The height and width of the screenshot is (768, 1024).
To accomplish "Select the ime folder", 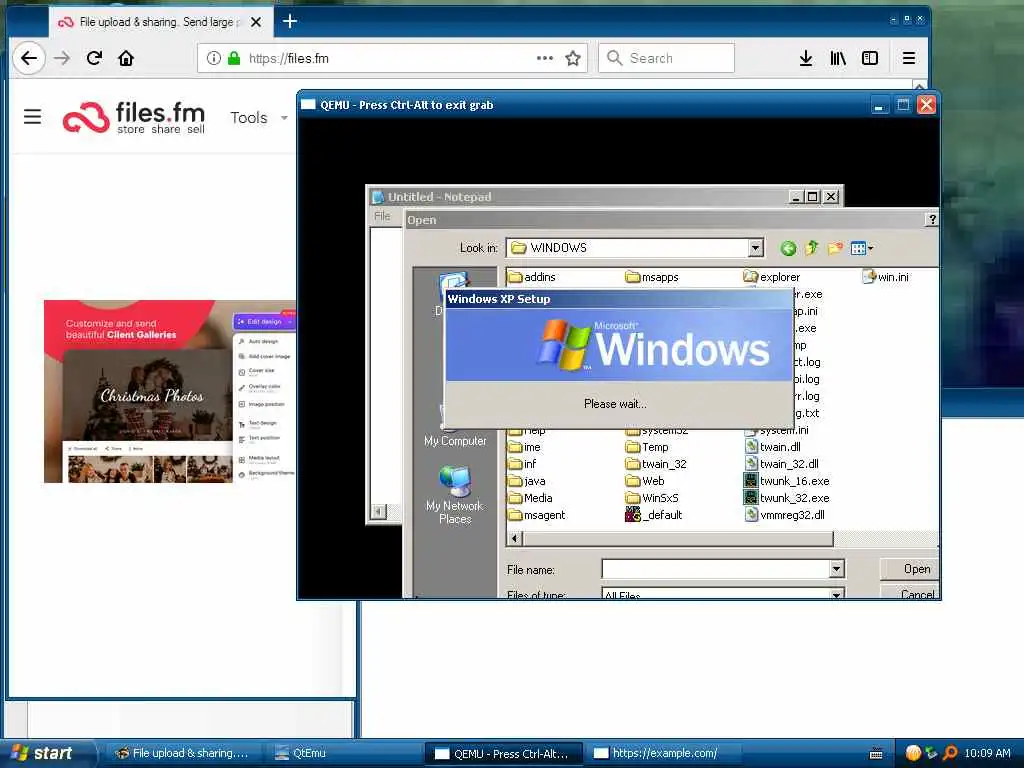I will 524,447.
